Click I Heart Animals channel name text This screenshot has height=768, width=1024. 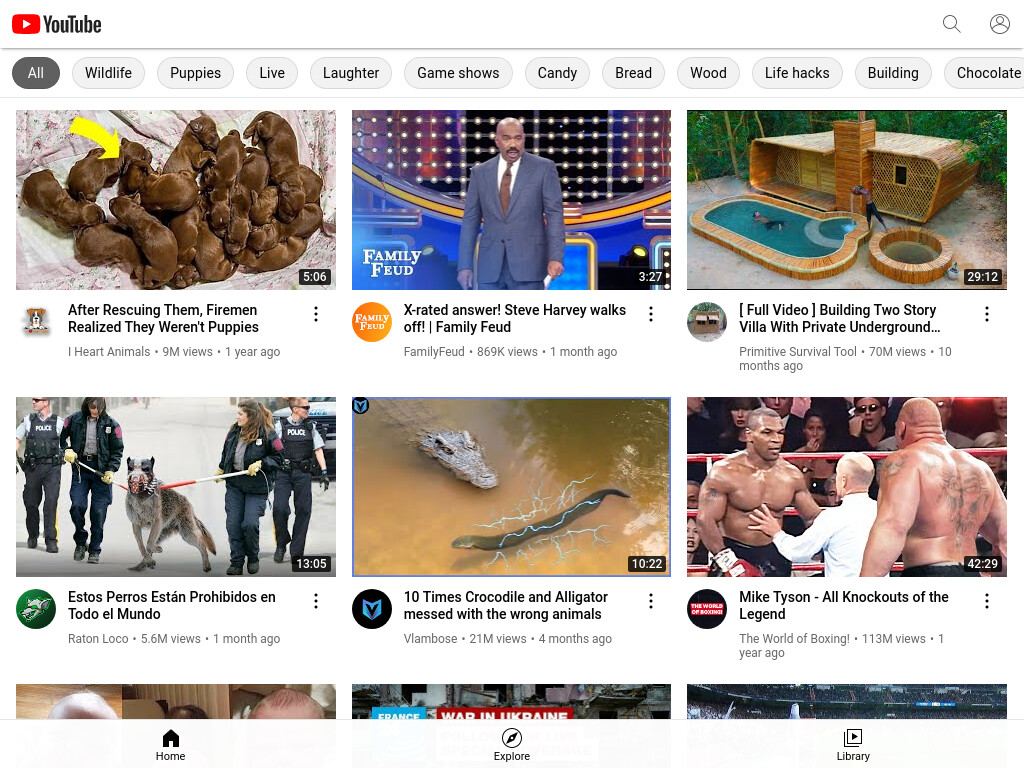pos(109,351)
